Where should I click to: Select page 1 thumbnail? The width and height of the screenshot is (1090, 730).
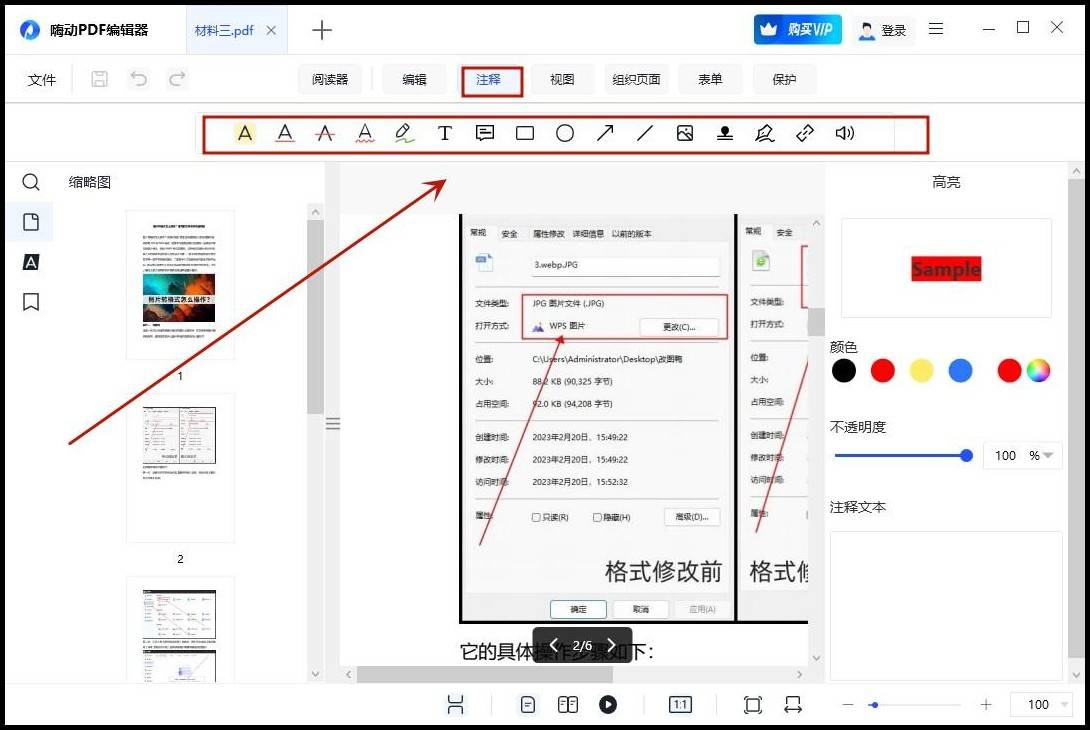[180, 285]
